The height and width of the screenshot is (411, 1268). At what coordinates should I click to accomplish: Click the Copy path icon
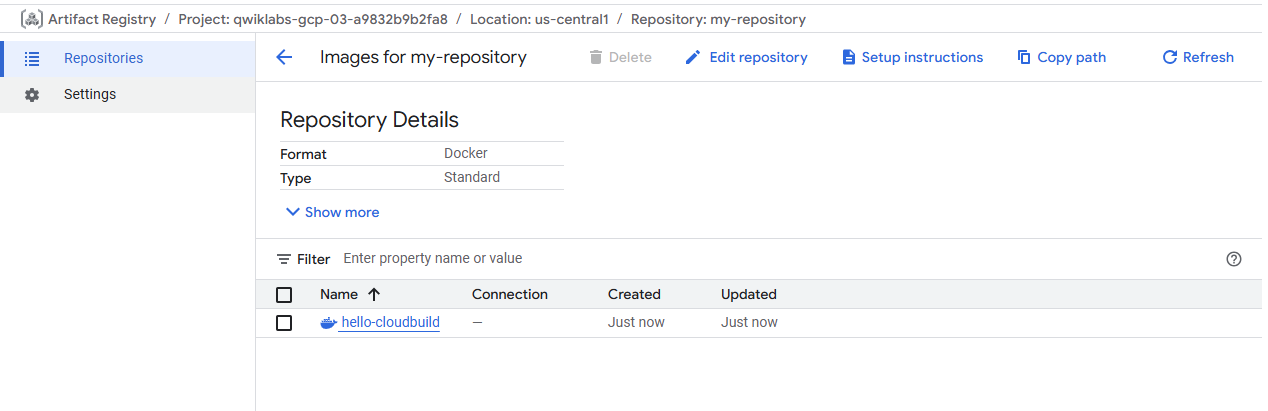(1024, 58)
